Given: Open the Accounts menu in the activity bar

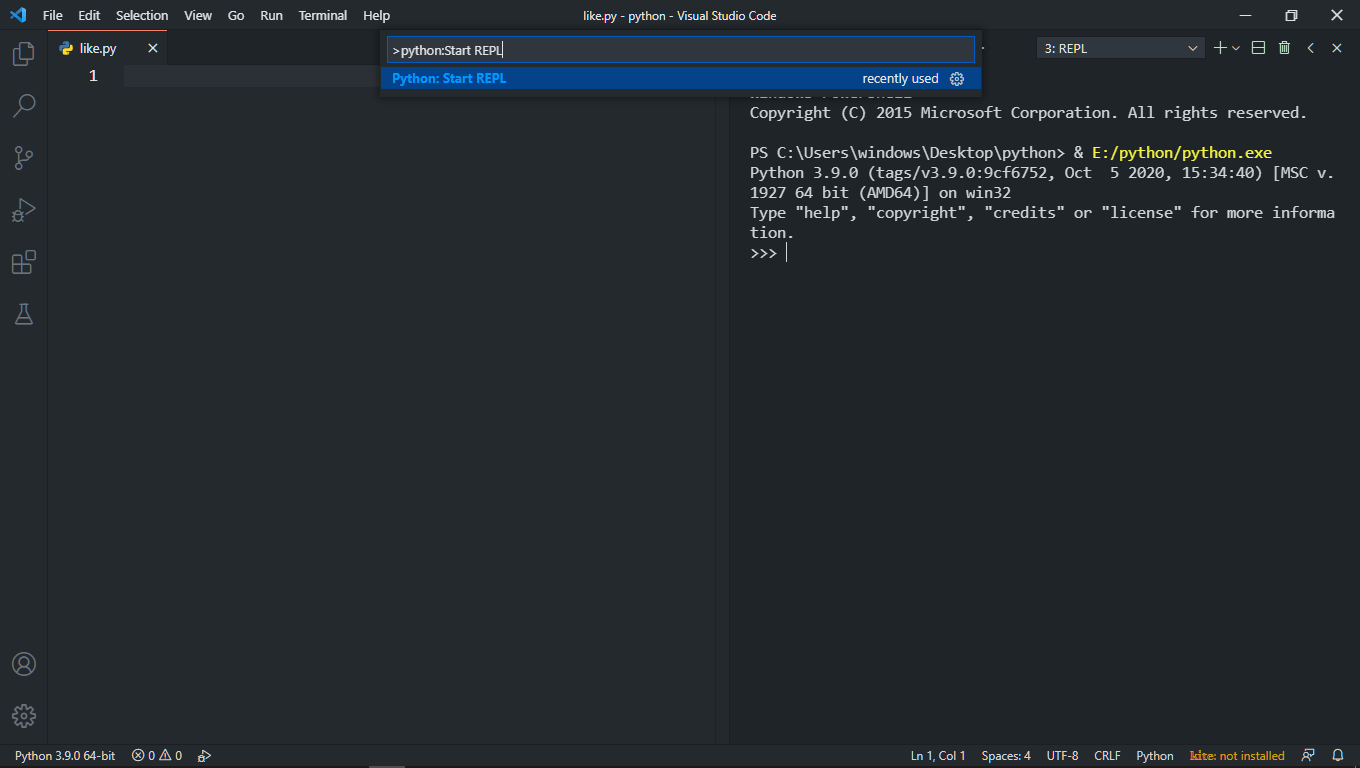Looking at the screenshot, I should (24, 664).
